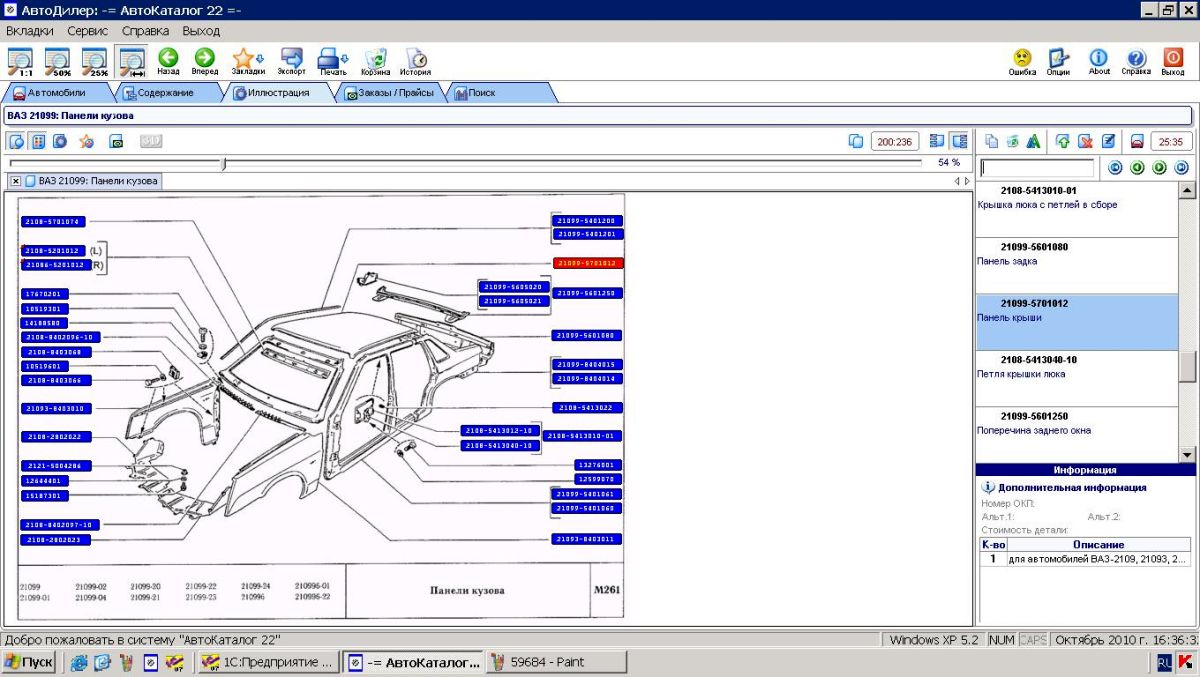
Task: Open the Сервис menu
Action: 88,31
